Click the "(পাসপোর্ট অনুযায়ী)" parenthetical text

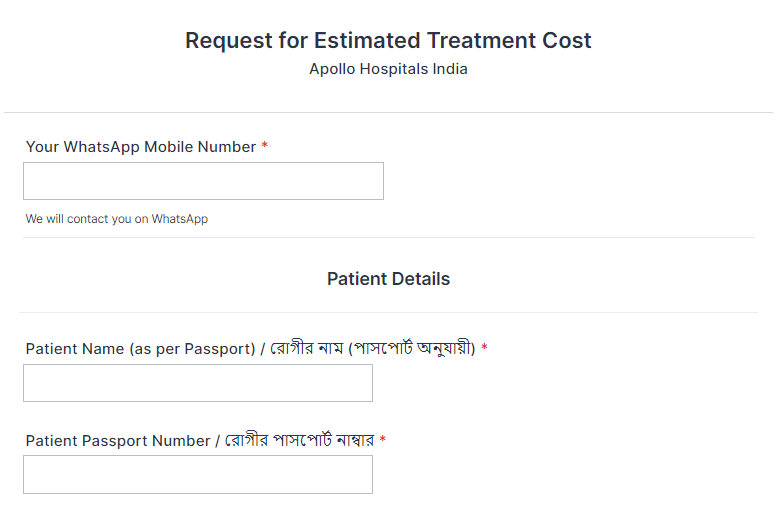[412, 349]
